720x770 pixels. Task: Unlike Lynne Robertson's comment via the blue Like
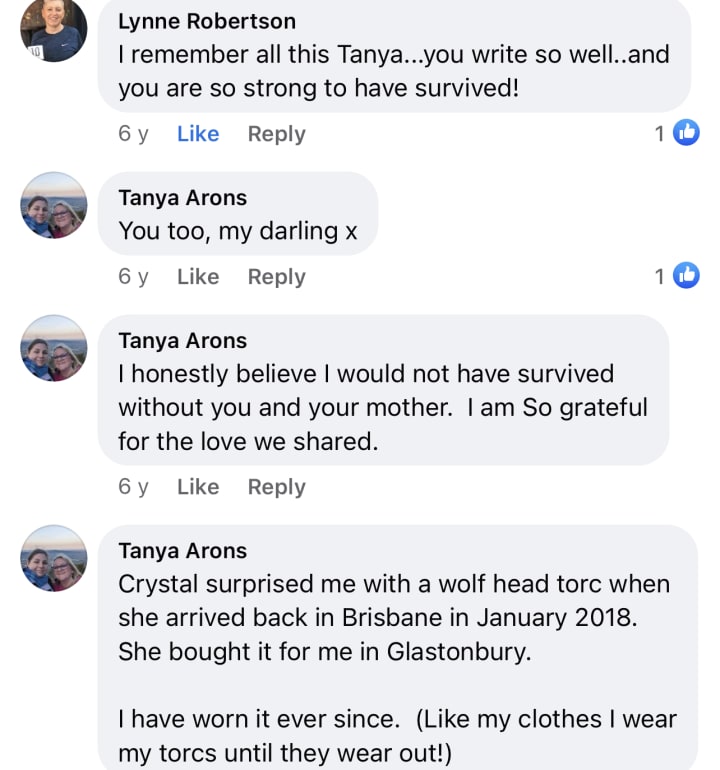point(198,134)
